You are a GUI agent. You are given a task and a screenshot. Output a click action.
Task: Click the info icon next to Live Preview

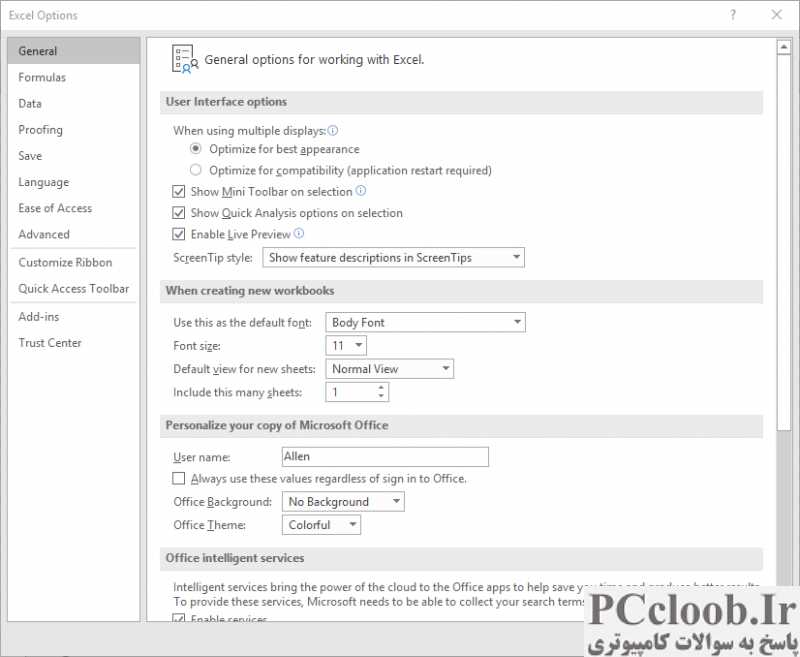click(x=299, y=234)
